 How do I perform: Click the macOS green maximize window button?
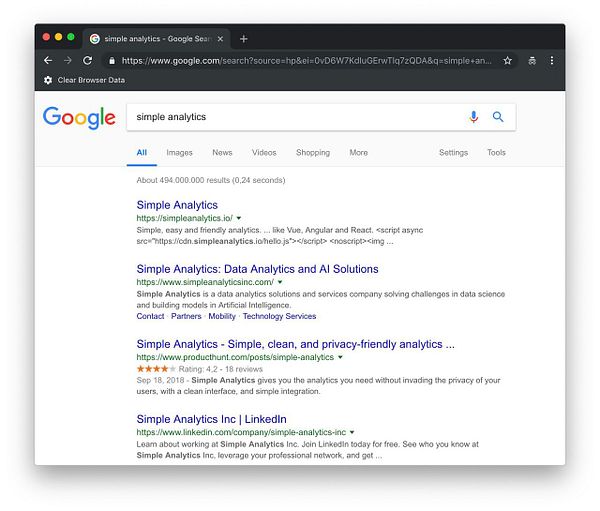coord(71,37)
